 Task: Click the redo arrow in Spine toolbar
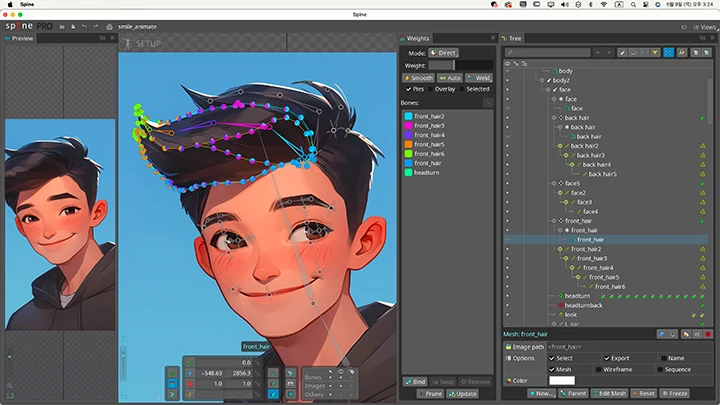(96, 27)
